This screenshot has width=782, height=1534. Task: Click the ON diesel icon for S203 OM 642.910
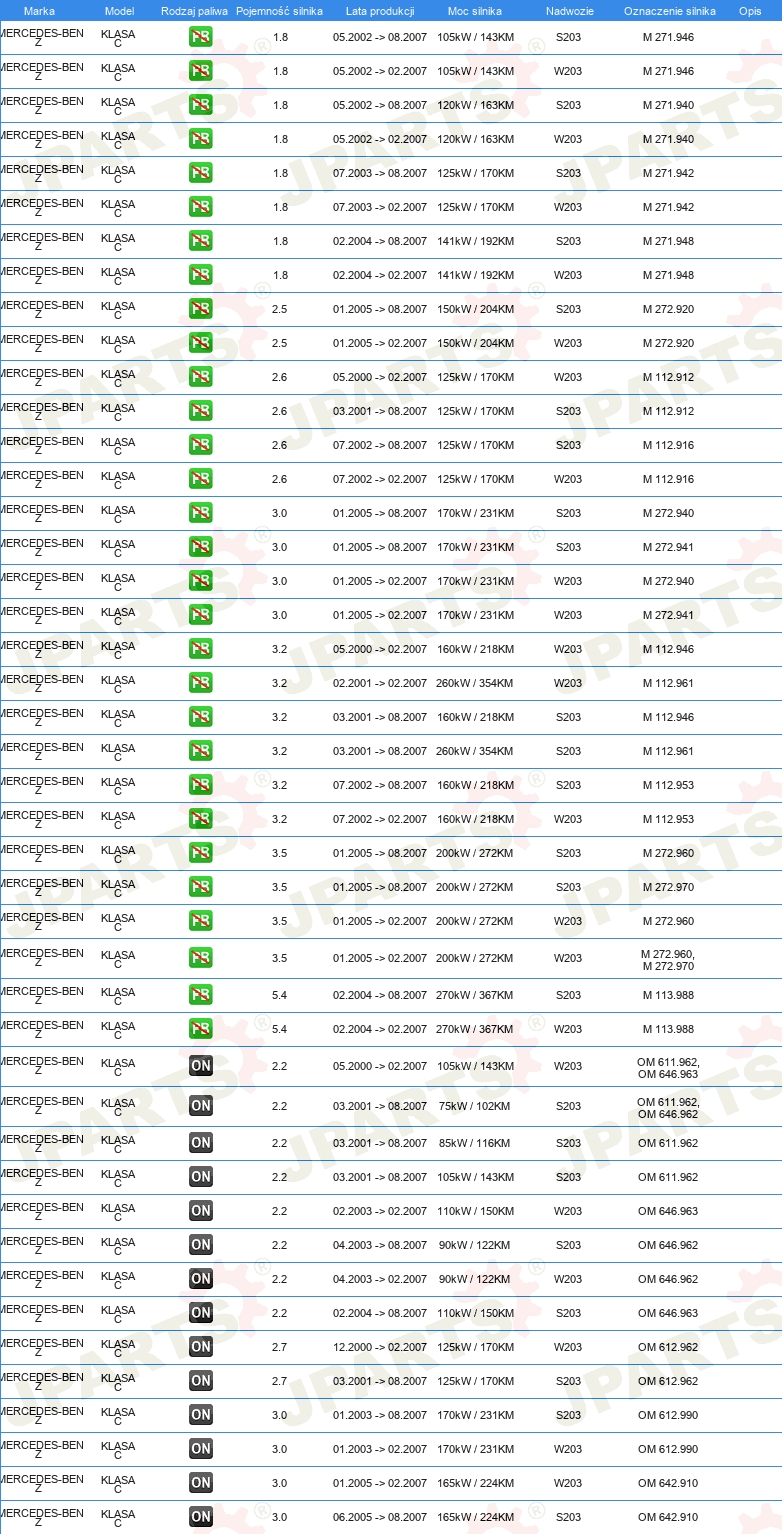[201, 1517]
